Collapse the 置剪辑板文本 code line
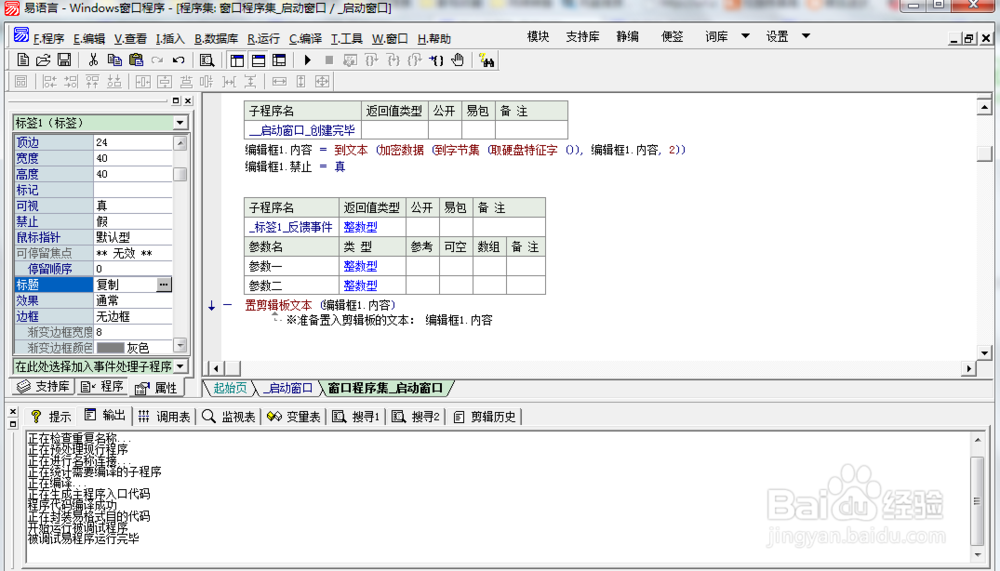This screenshot has width=1000, height=571. 227,305
